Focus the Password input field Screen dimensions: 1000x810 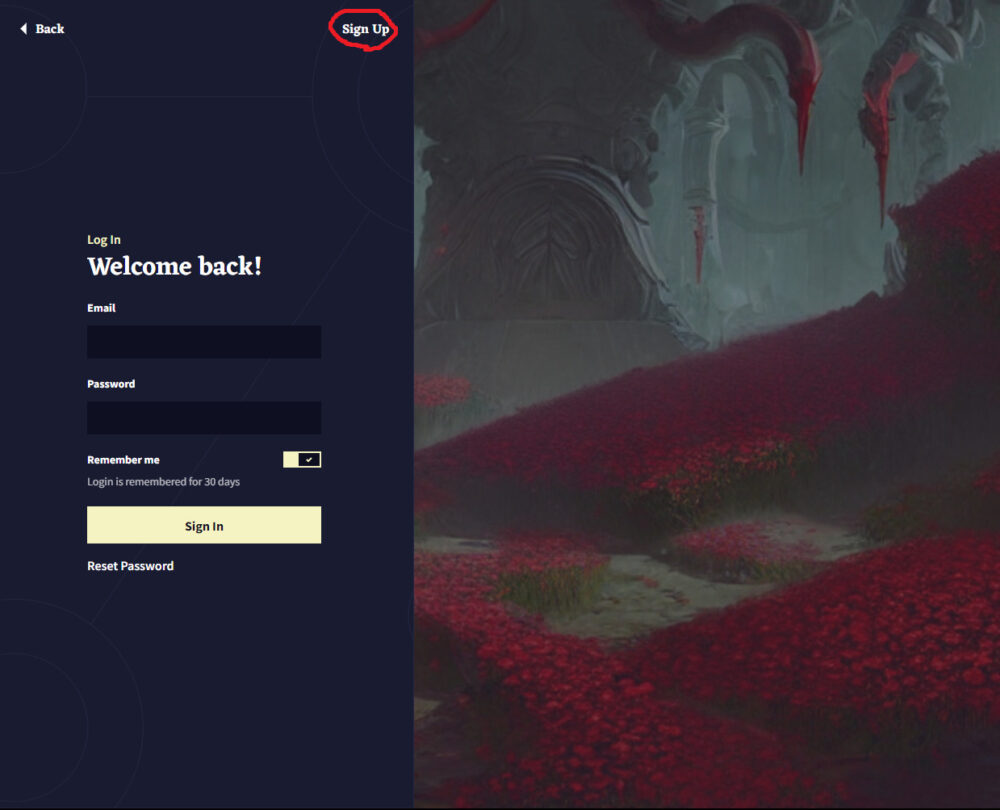click(x=204, y=418)
